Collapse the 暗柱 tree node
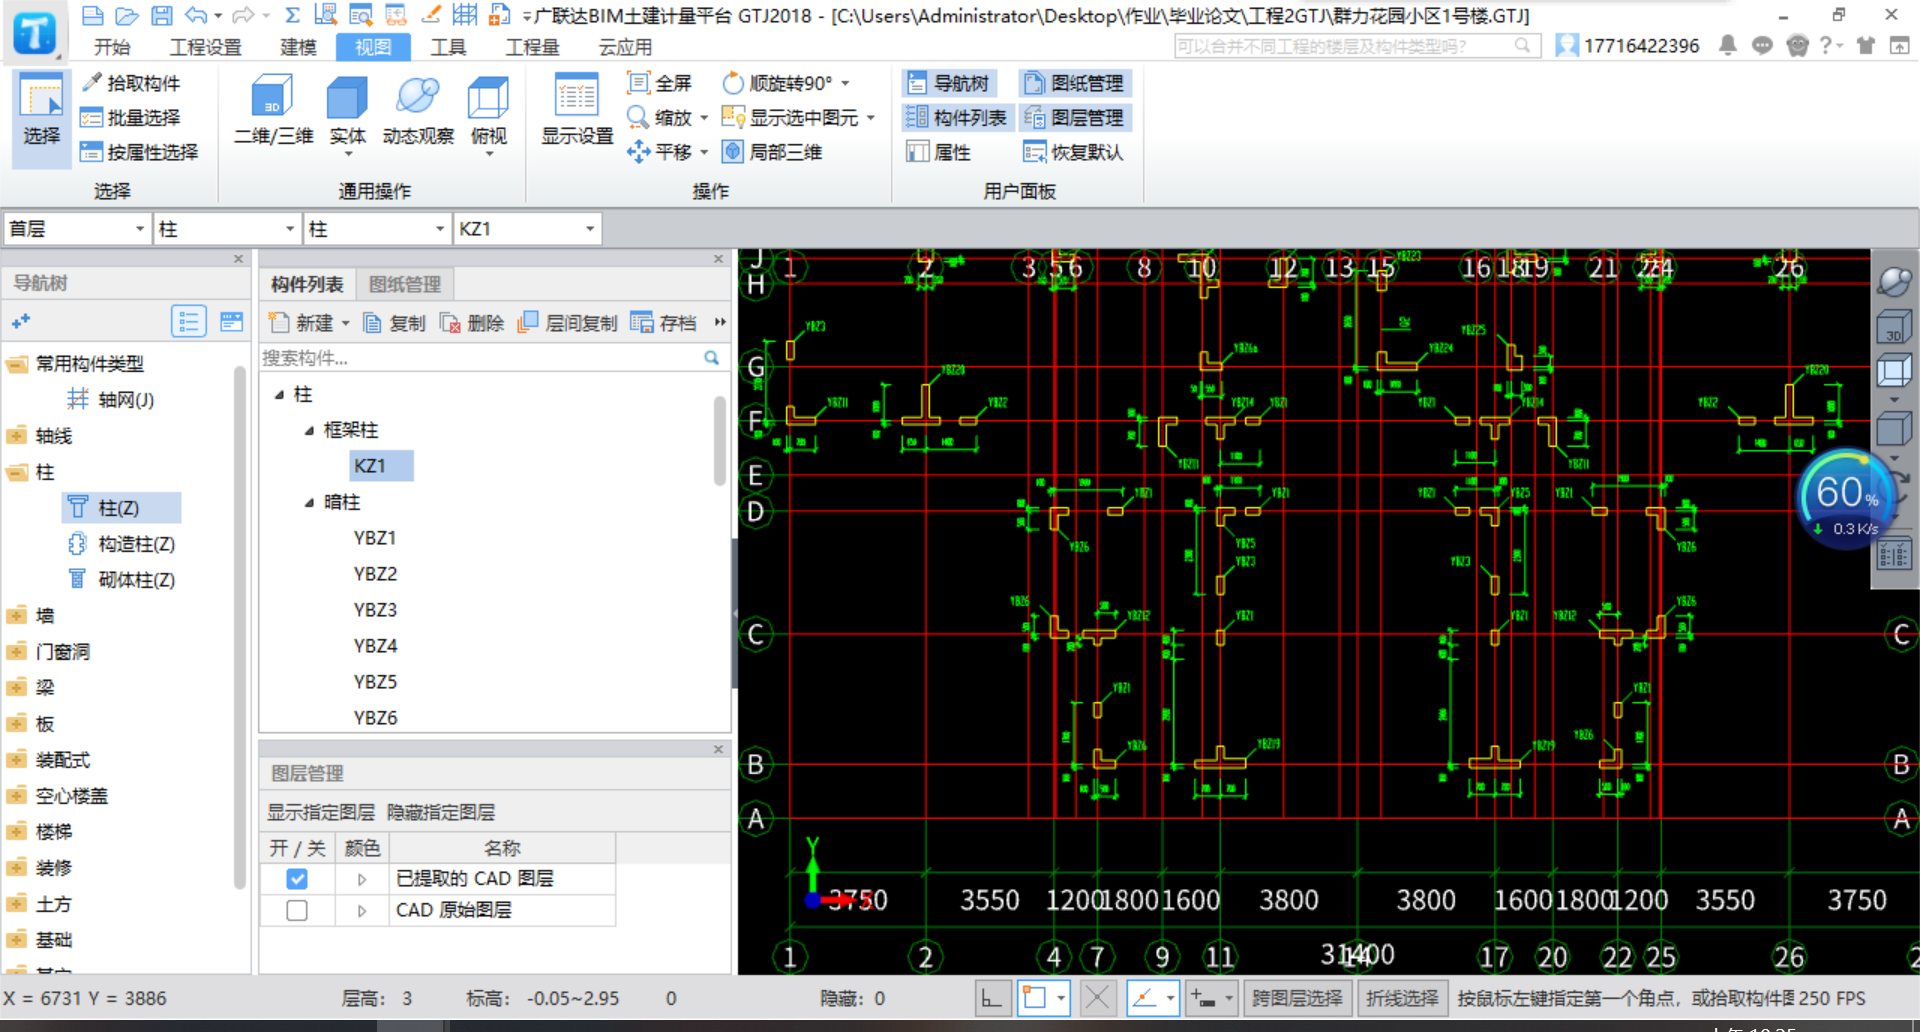This screenshot has width=1920, height=1032. click(x=309, y=503)
